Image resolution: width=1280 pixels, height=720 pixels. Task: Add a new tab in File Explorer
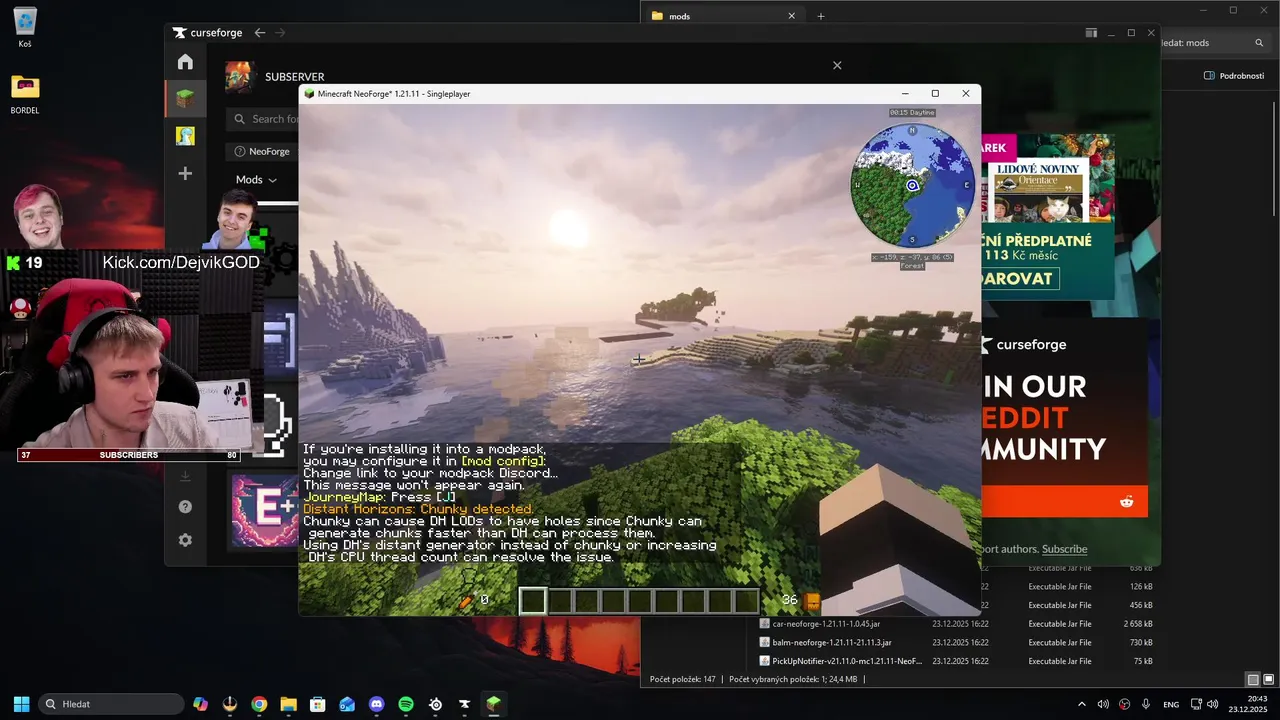coord(821,16)
